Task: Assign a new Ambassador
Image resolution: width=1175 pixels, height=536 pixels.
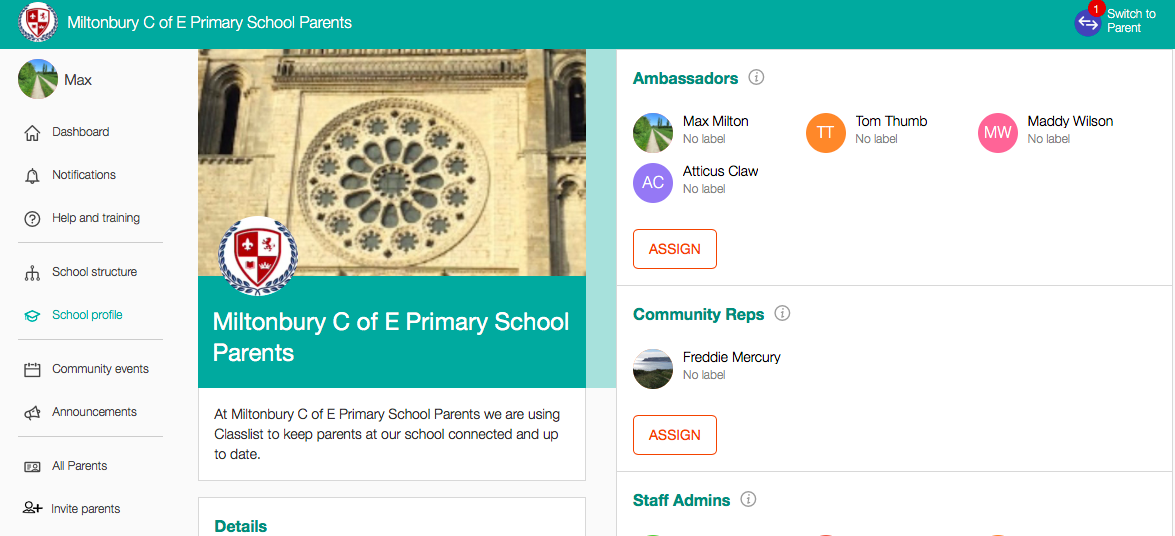Action: (674, 249)
